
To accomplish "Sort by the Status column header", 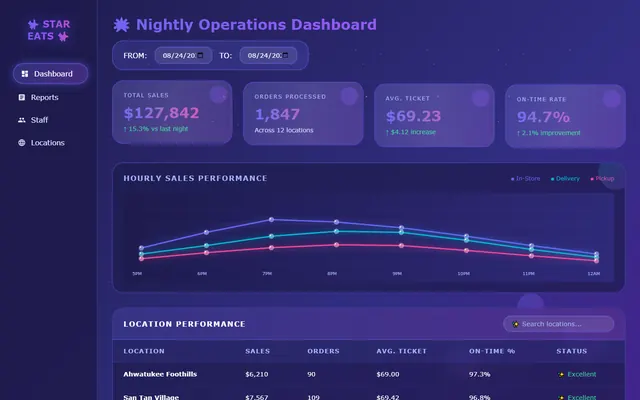I will tap(572, 351).
